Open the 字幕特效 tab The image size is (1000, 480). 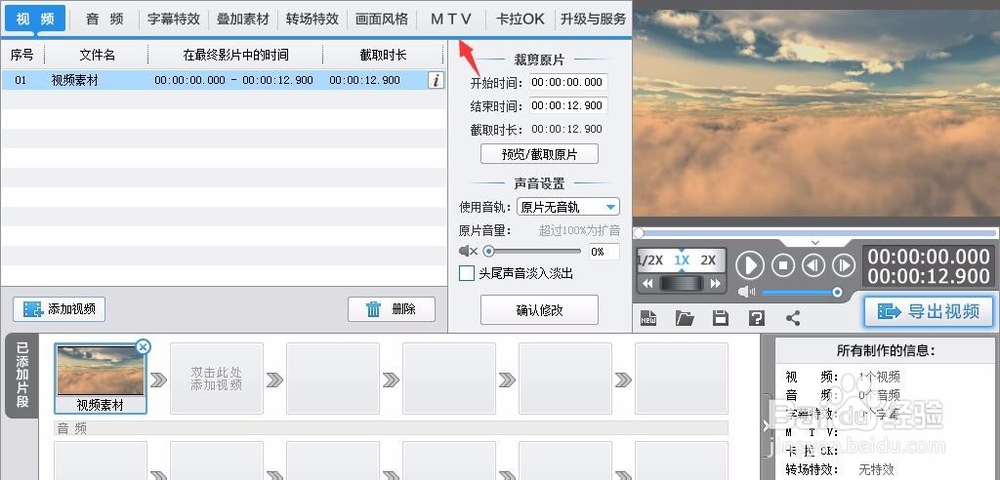point(173,19)
